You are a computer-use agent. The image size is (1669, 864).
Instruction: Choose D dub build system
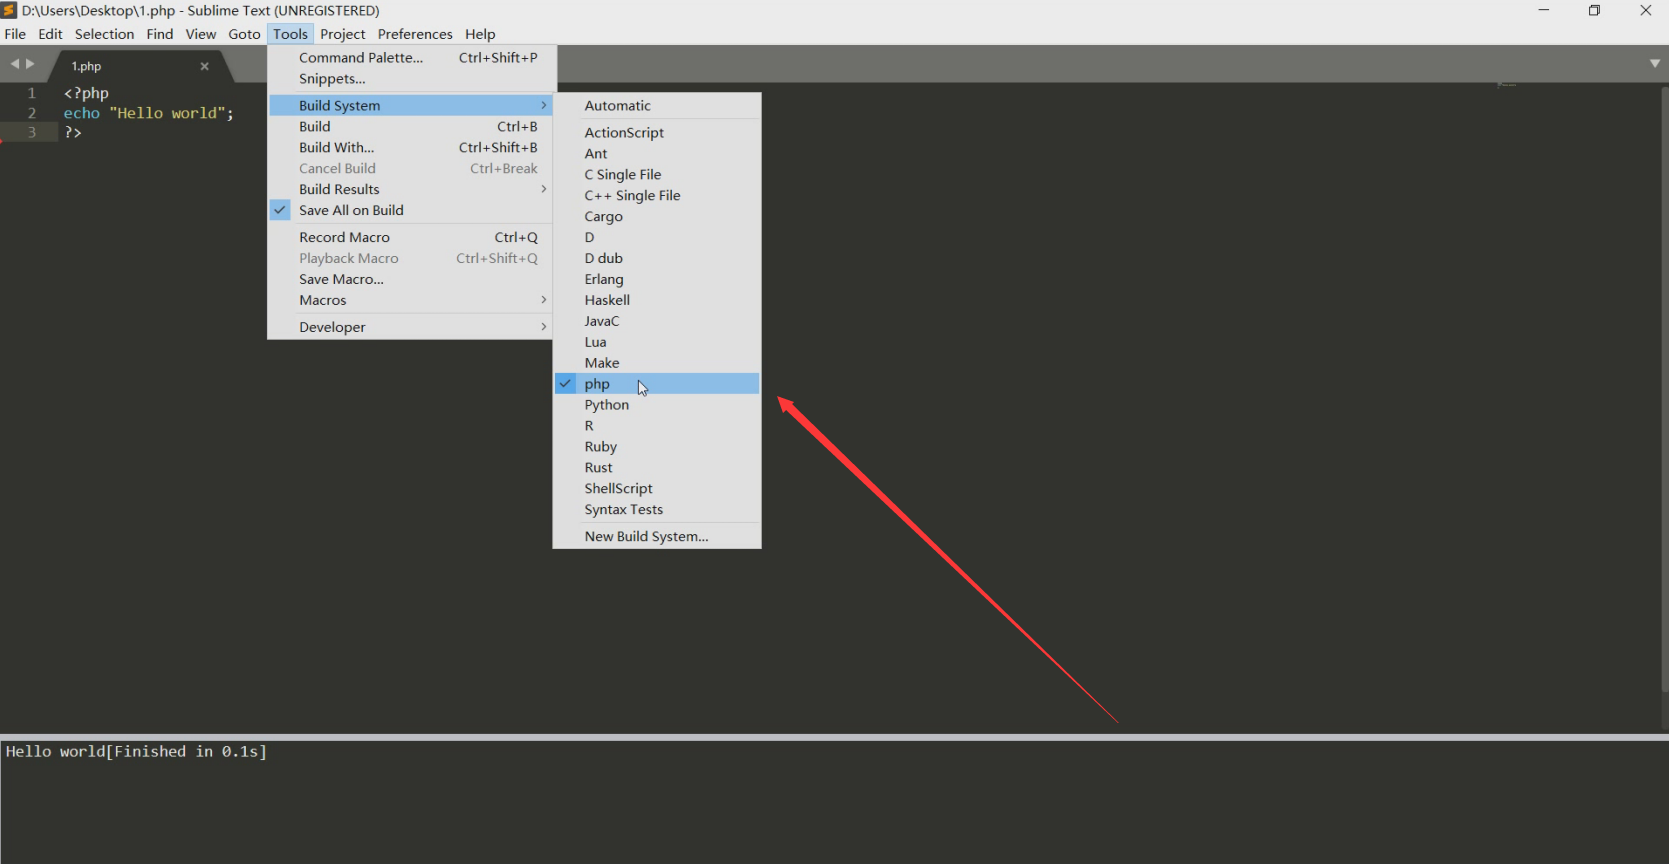point(657,258)
